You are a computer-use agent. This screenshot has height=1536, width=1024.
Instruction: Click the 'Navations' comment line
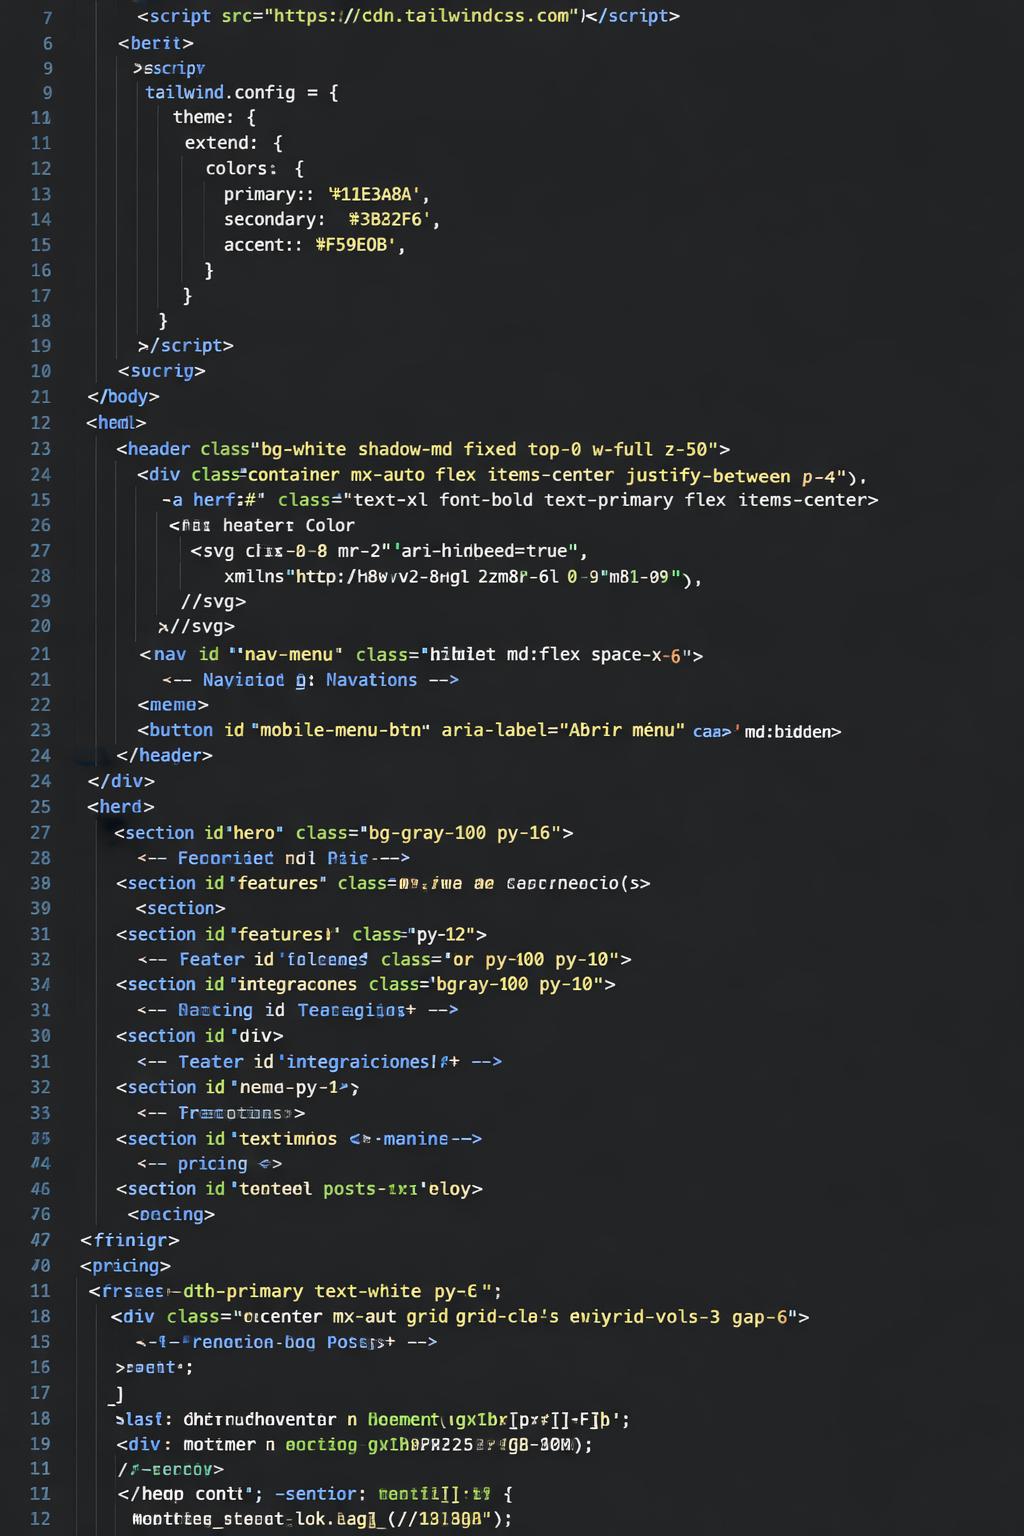[x=310, y=680]
